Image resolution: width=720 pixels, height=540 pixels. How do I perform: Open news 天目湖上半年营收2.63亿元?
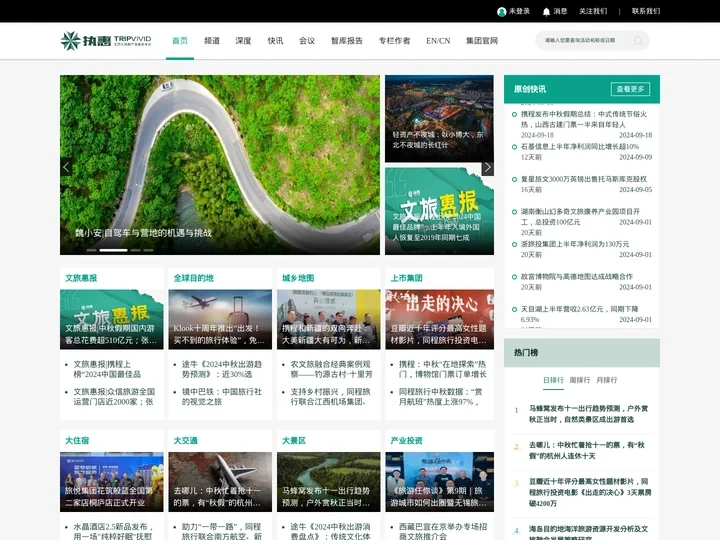click(579, 314)
